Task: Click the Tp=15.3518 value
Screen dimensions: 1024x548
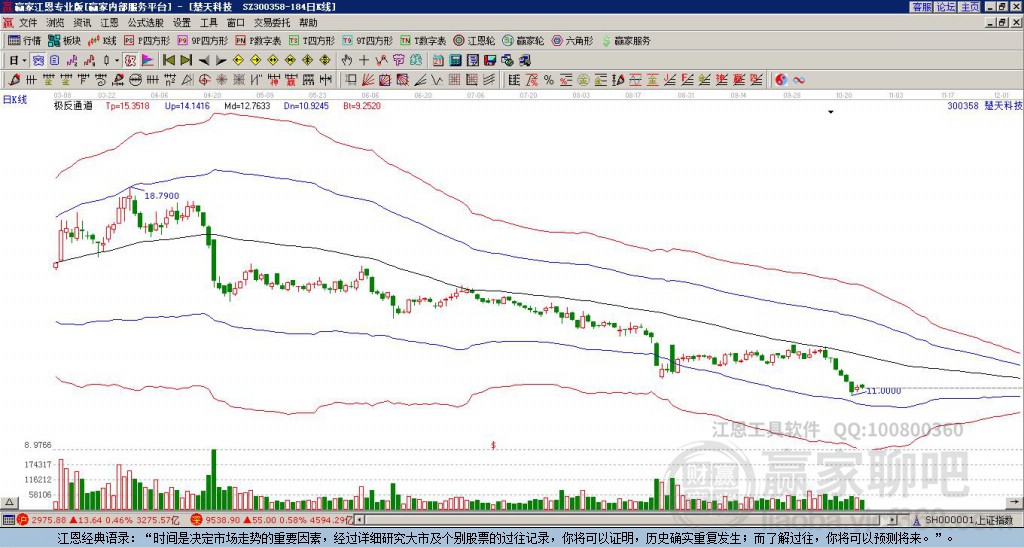Action: 127,106
